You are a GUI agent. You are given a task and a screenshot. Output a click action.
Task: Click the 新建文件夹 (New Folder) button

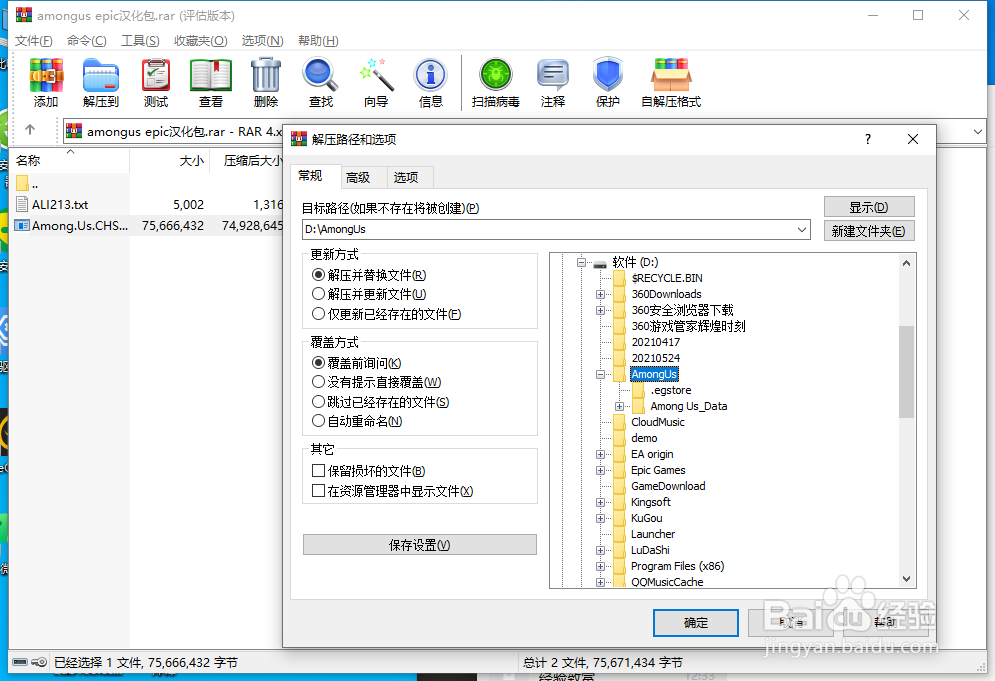click(x=869, y=230)
